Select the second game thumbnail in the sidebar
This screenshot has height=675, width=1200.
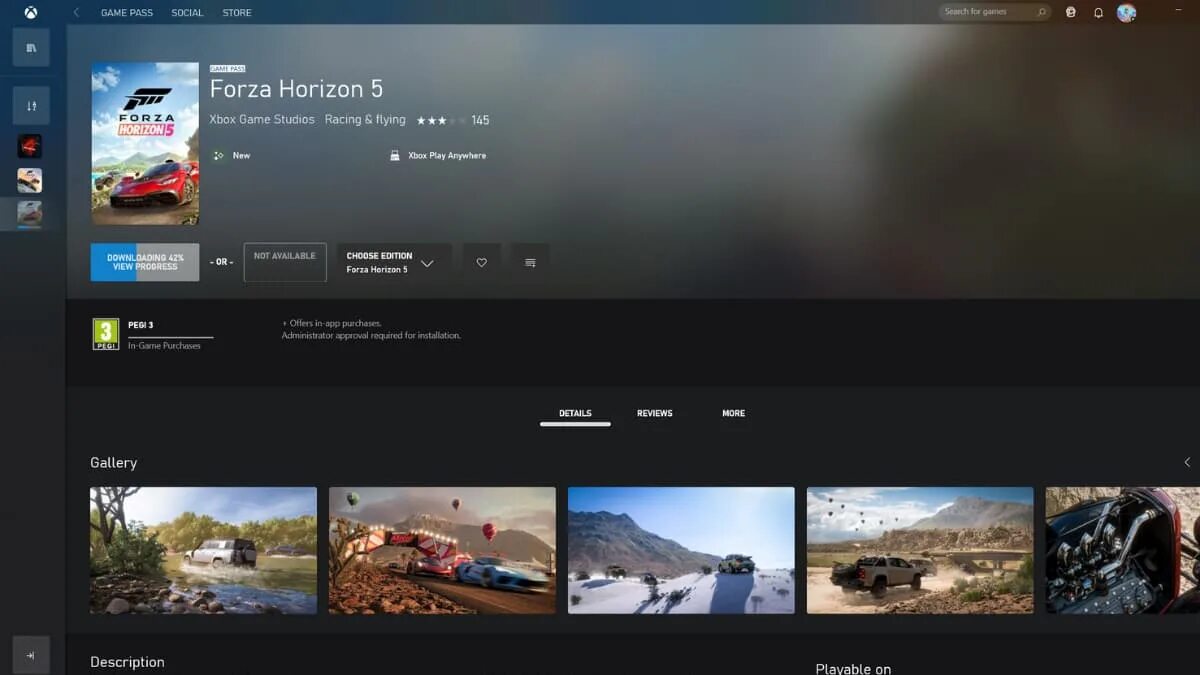pyautogui.click(x=30, y=181)
